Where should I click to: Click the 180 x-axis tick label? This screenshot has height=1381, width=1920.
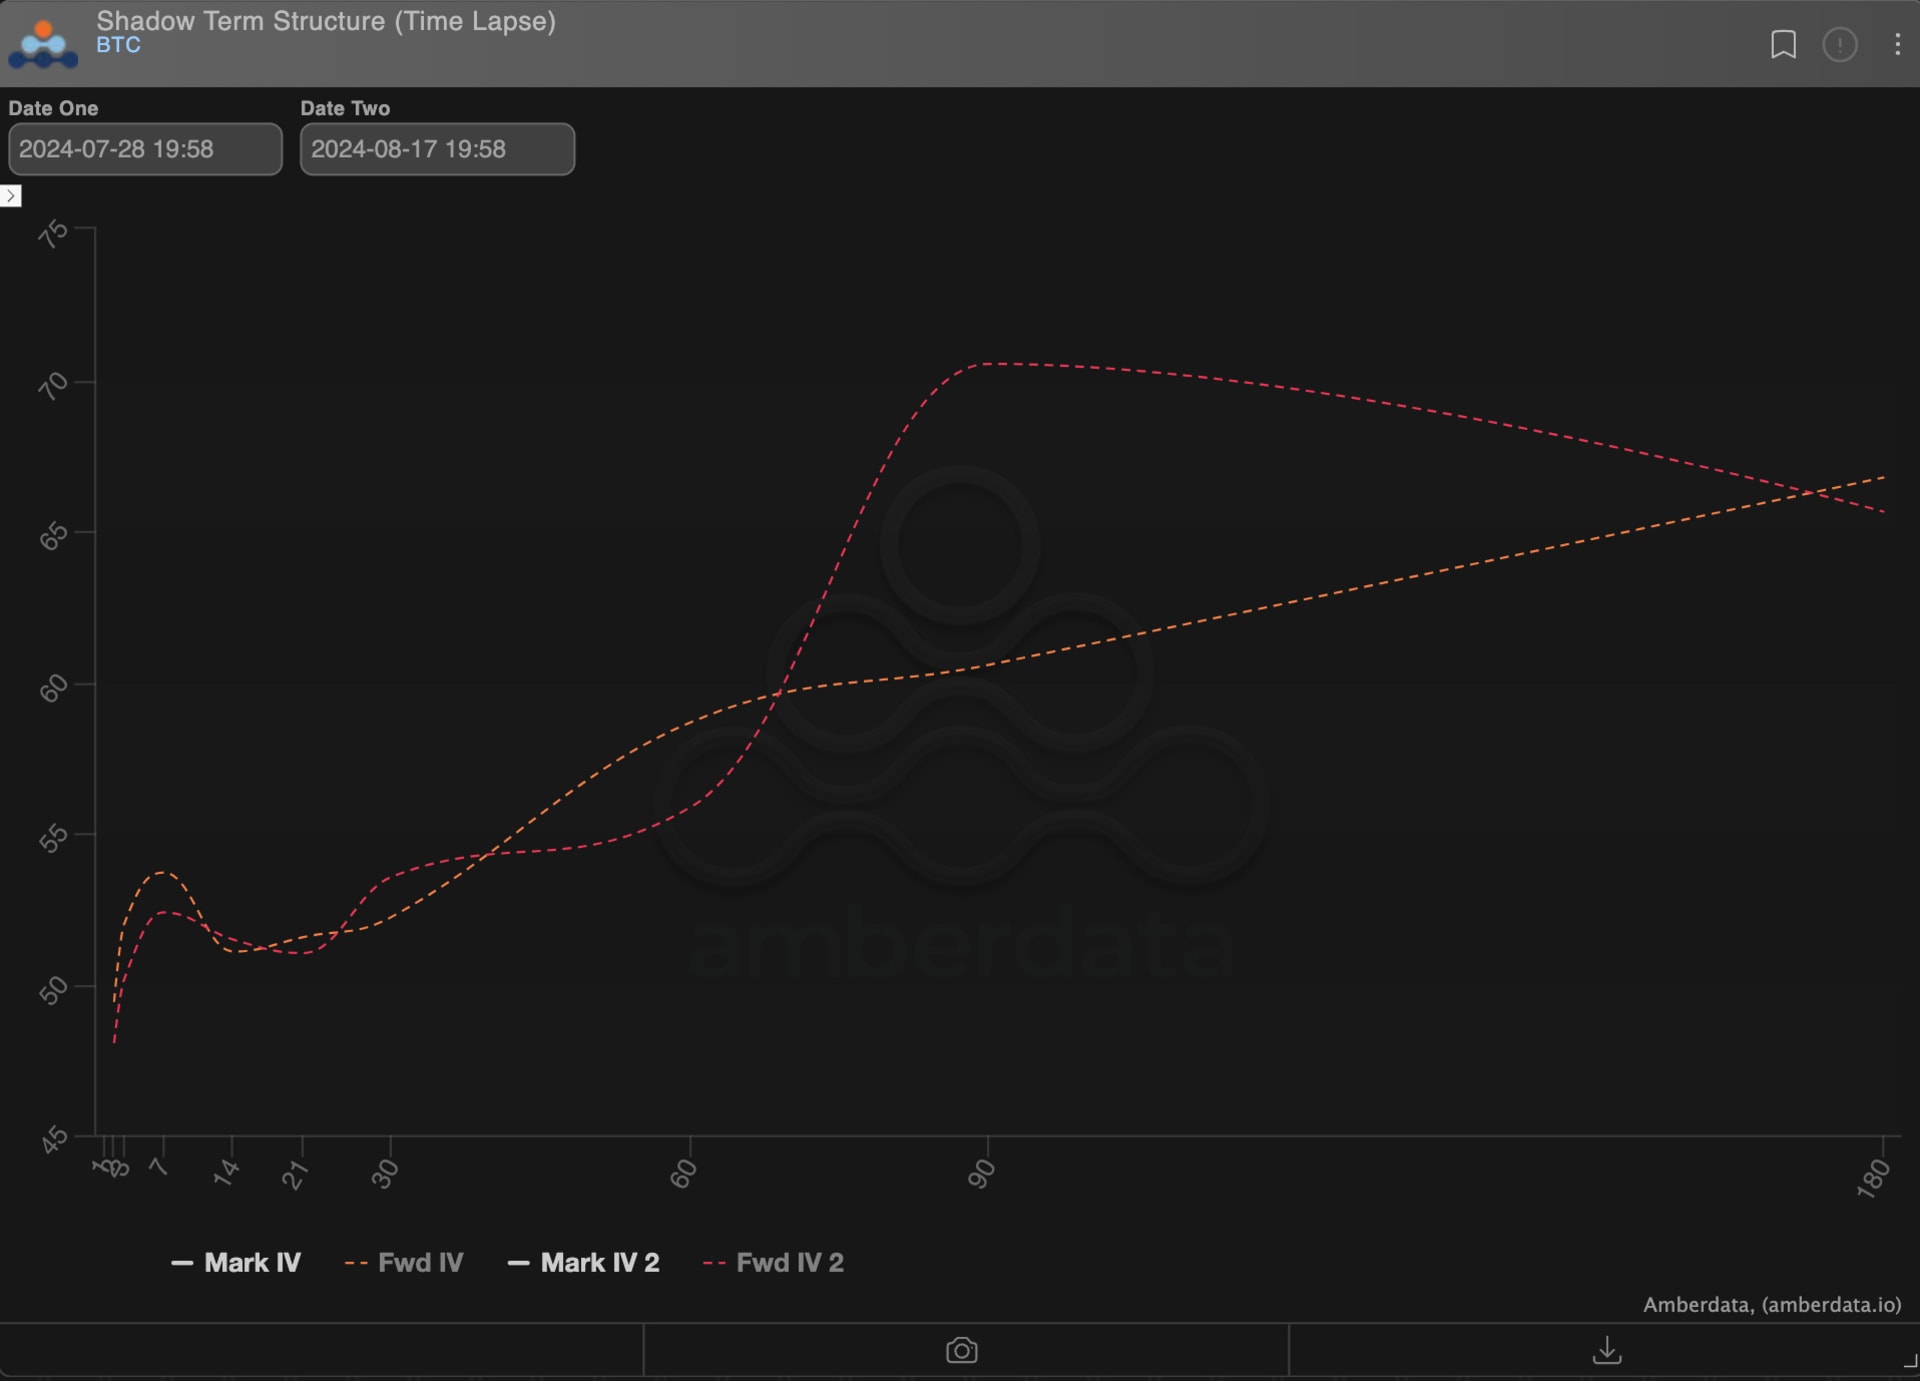point(1873,1178)
